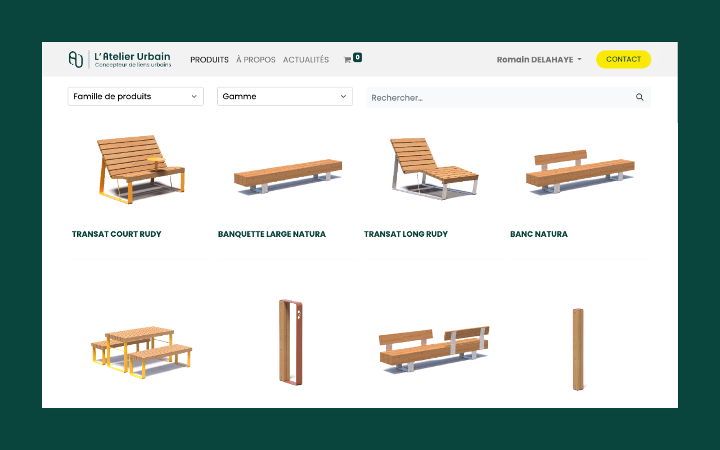Open the Famille de produits dropdown
Screen dimensions: 720x450
tap(135, 96)
